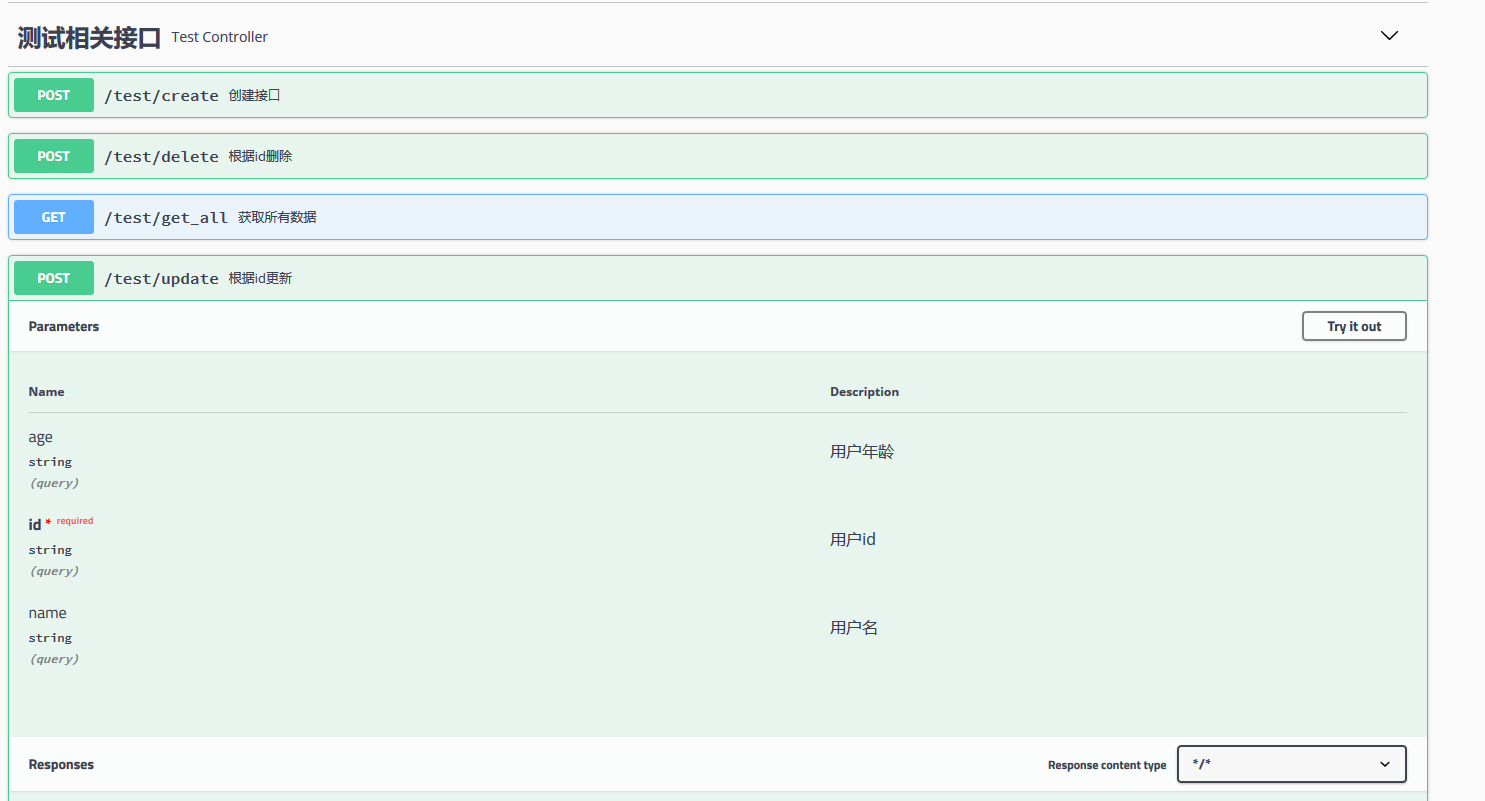
Task: Collapse the /test/update endpoint path
Action: tap(161, 279)
